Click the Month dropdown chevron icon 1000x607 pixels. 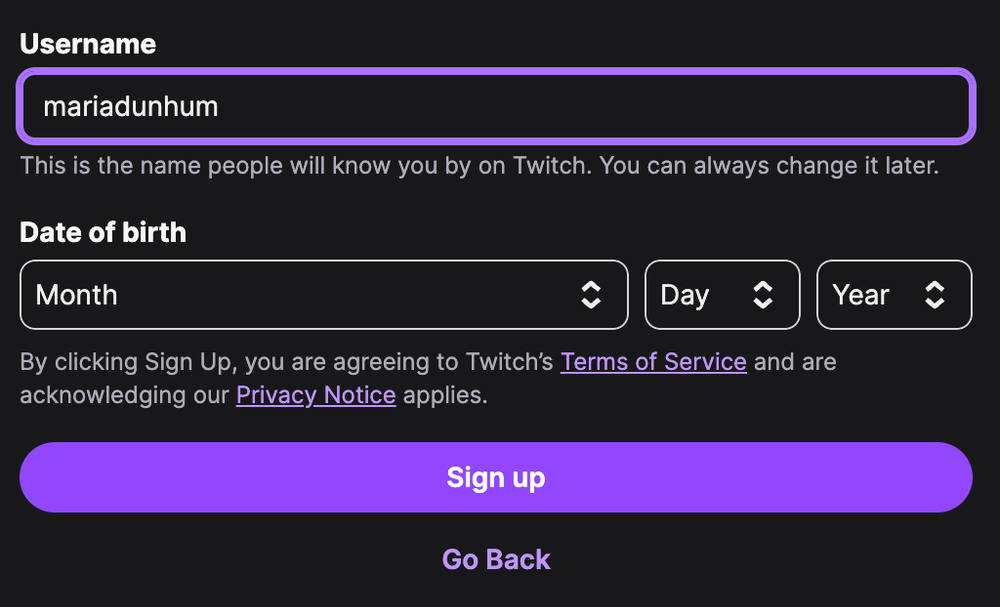tap(593, 294)
